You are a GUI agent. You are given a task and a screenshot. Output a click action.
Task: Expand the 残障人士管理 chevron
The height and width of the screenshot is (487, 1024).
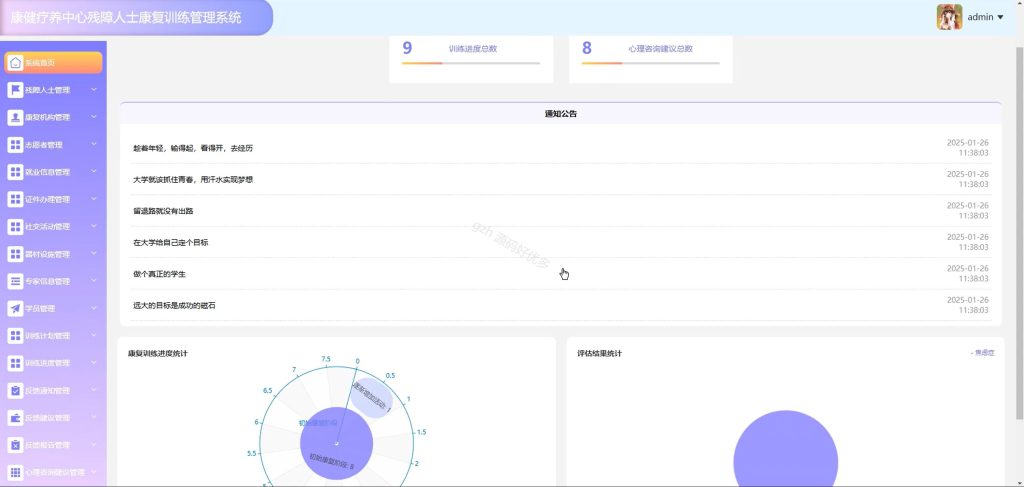click(93, 89)
